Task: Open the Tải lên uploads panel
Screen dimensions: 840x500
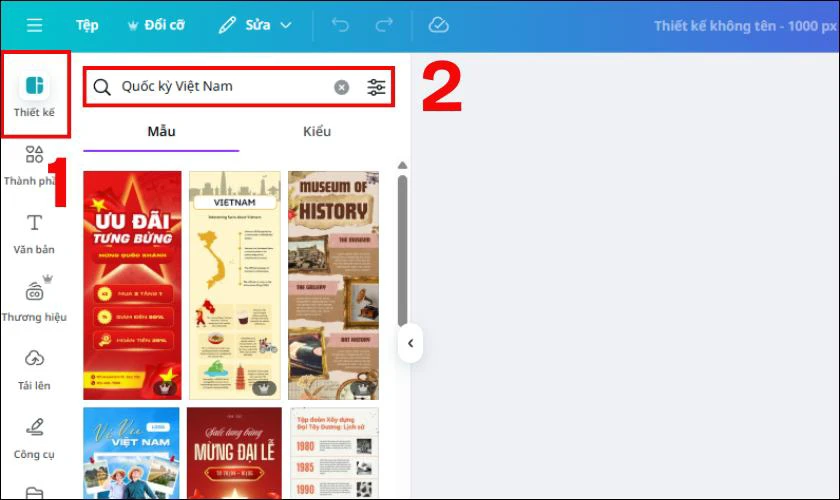Action: [x=34, y=369]
